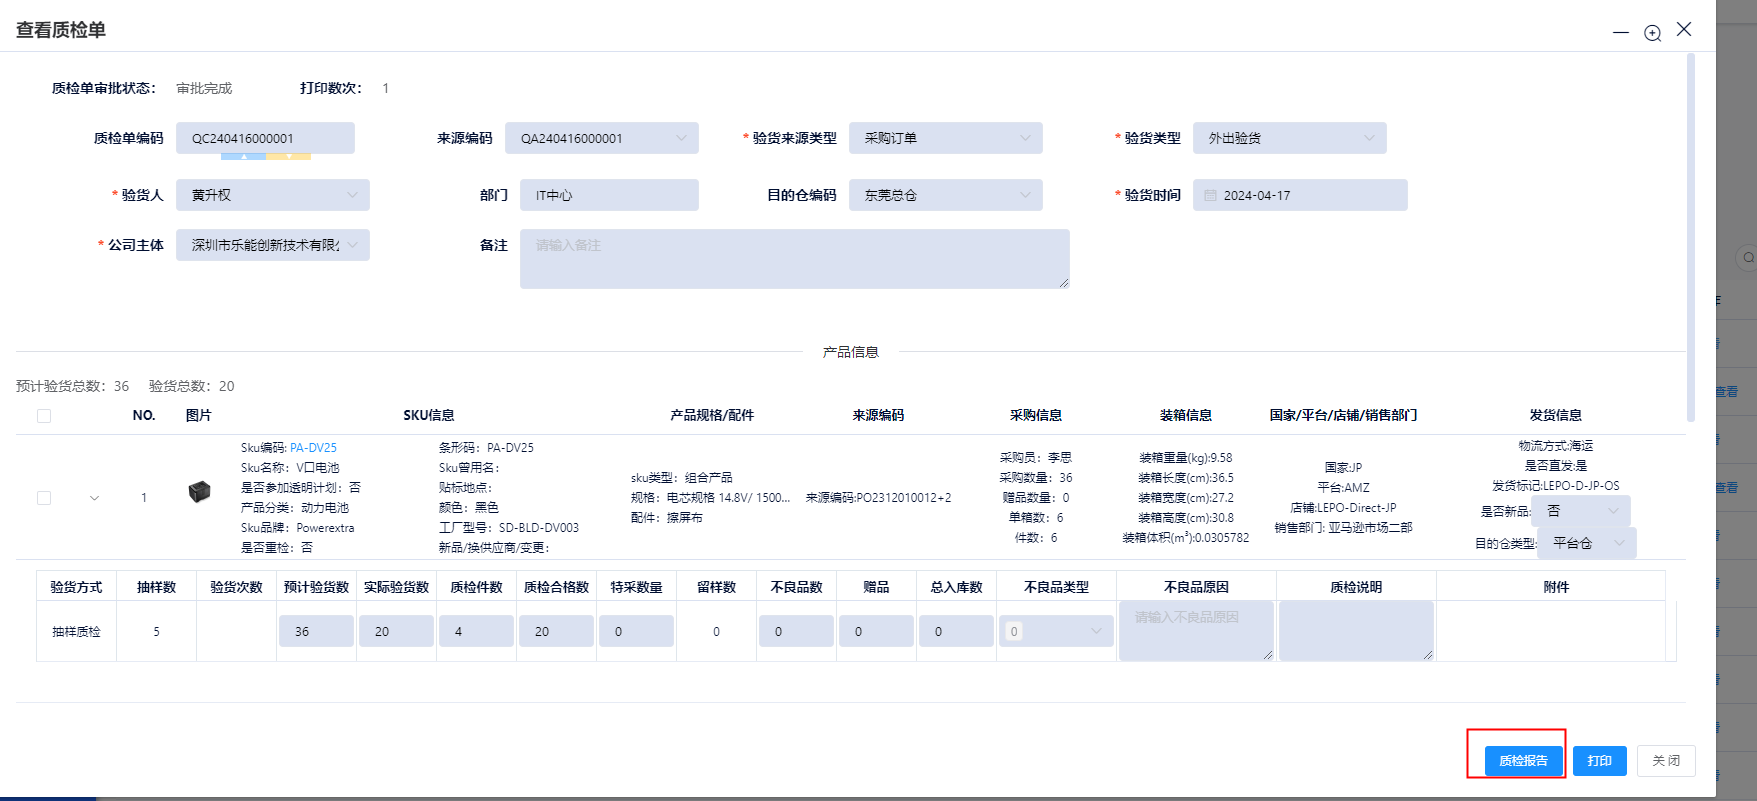Click the 不良品数 field
Screen dimensions: 1757x801
[796, 631]
